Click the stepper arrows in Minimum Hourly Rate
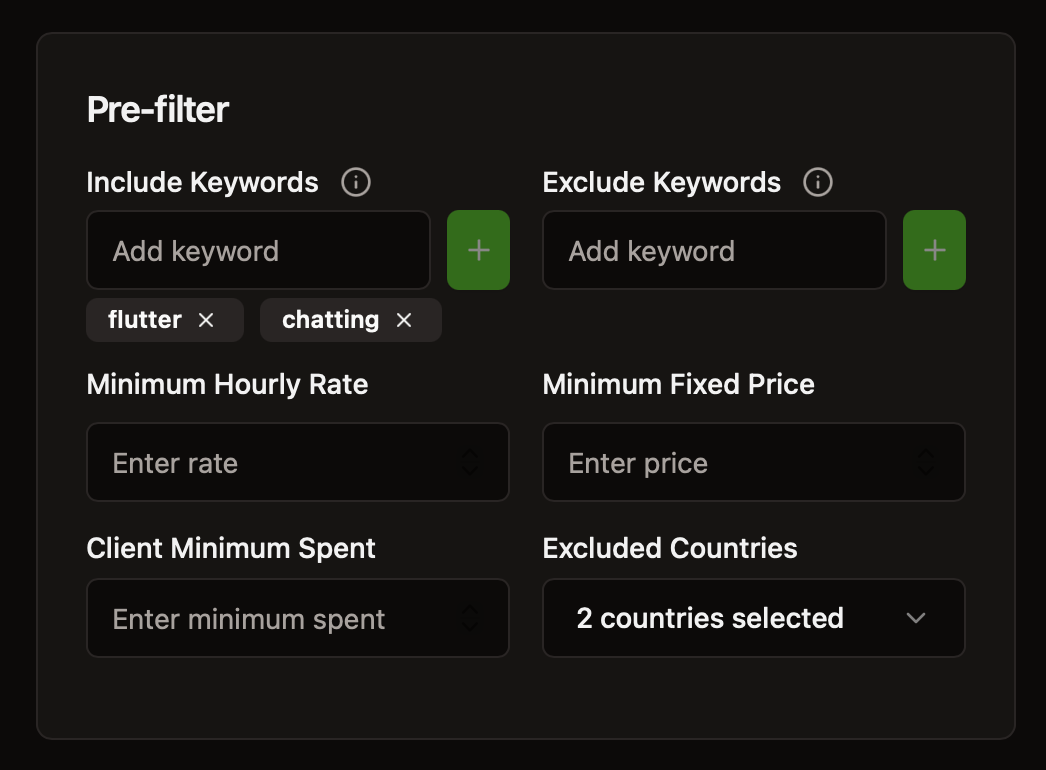This screenshot has width=1046, height=770. click(x=470, y=462)
